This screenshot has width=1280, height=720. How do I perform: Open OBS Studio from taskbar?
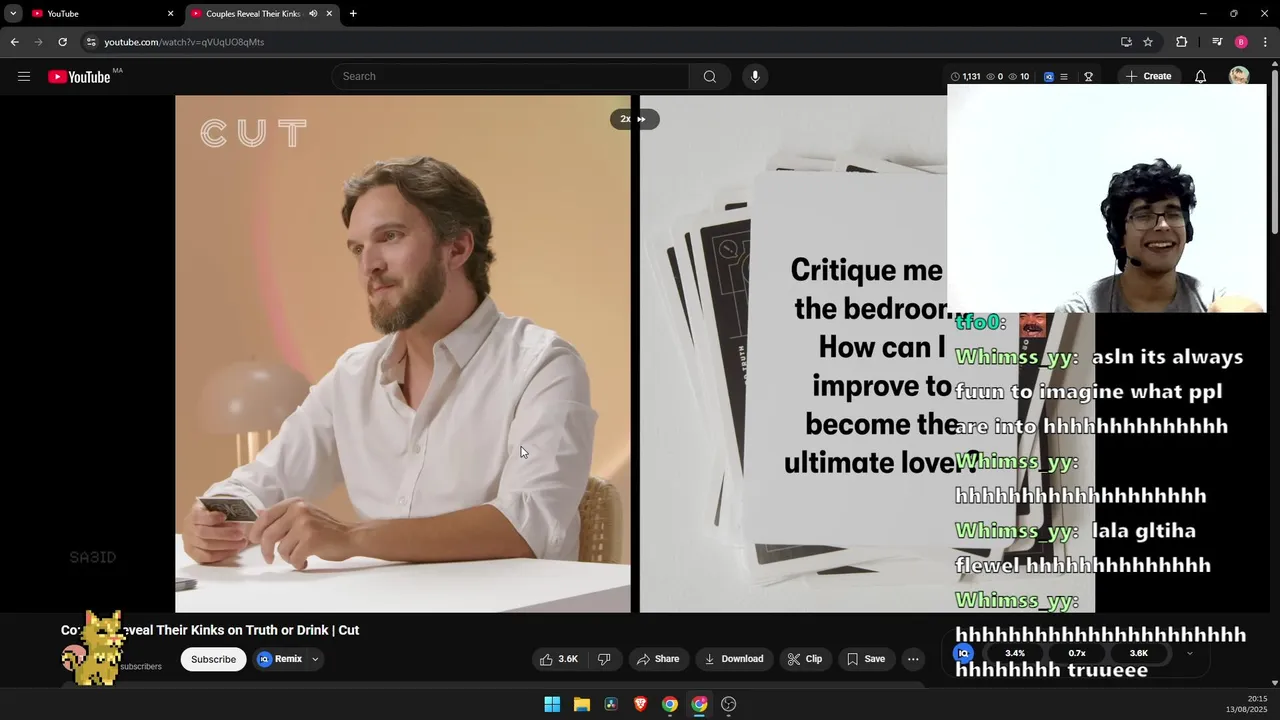coord(729,704)
